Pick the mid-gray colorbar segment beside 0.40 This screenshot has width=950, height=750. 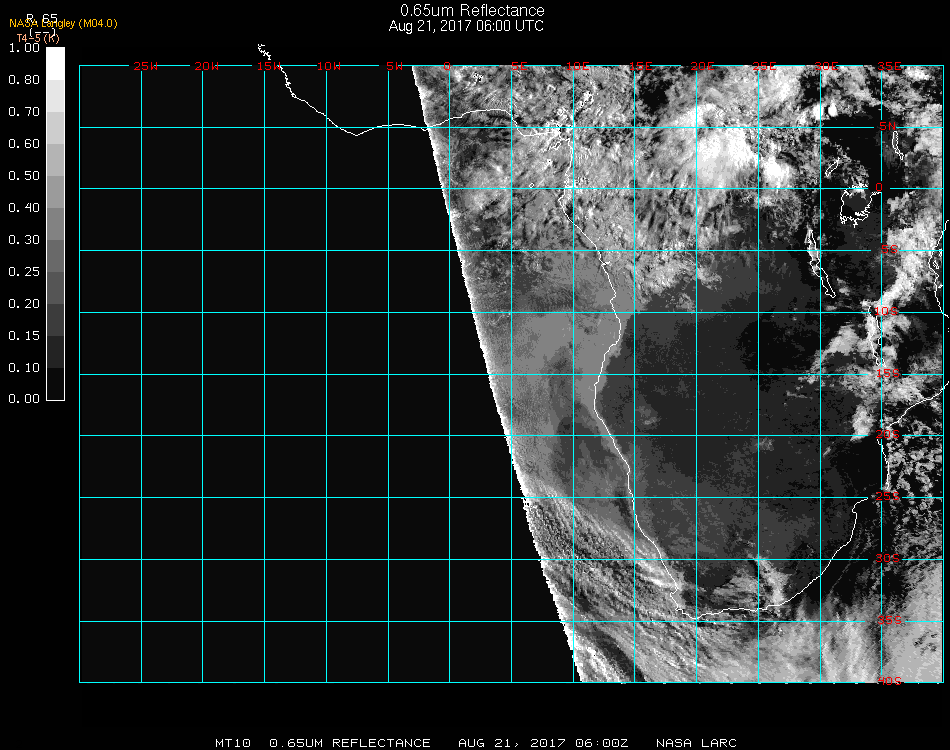[x=55, y=224]
